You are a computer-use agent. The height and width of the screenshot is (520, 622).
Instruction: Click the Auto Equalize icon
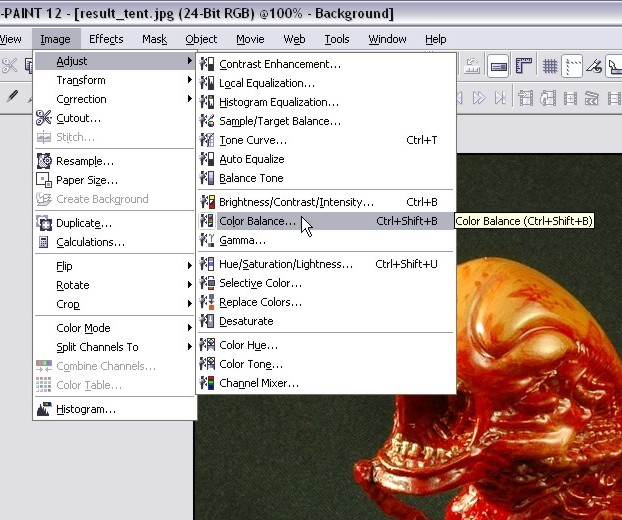(207, 159)
